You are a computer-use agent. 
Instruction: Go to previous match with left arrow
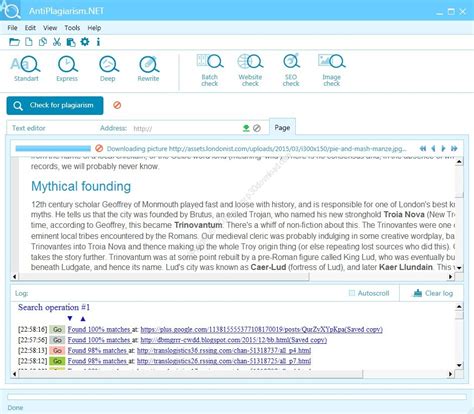tap(433, 148)
